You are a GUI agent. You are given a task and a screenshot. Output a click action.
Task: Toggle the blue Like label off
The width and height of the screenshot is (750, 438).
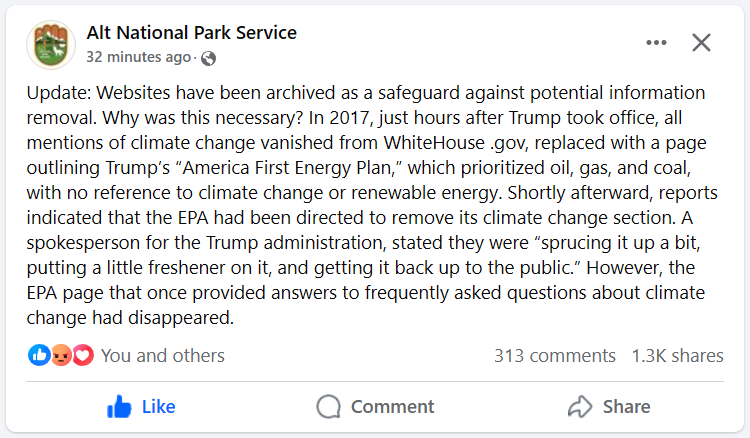pyautogui.click(x=158, y=406)
